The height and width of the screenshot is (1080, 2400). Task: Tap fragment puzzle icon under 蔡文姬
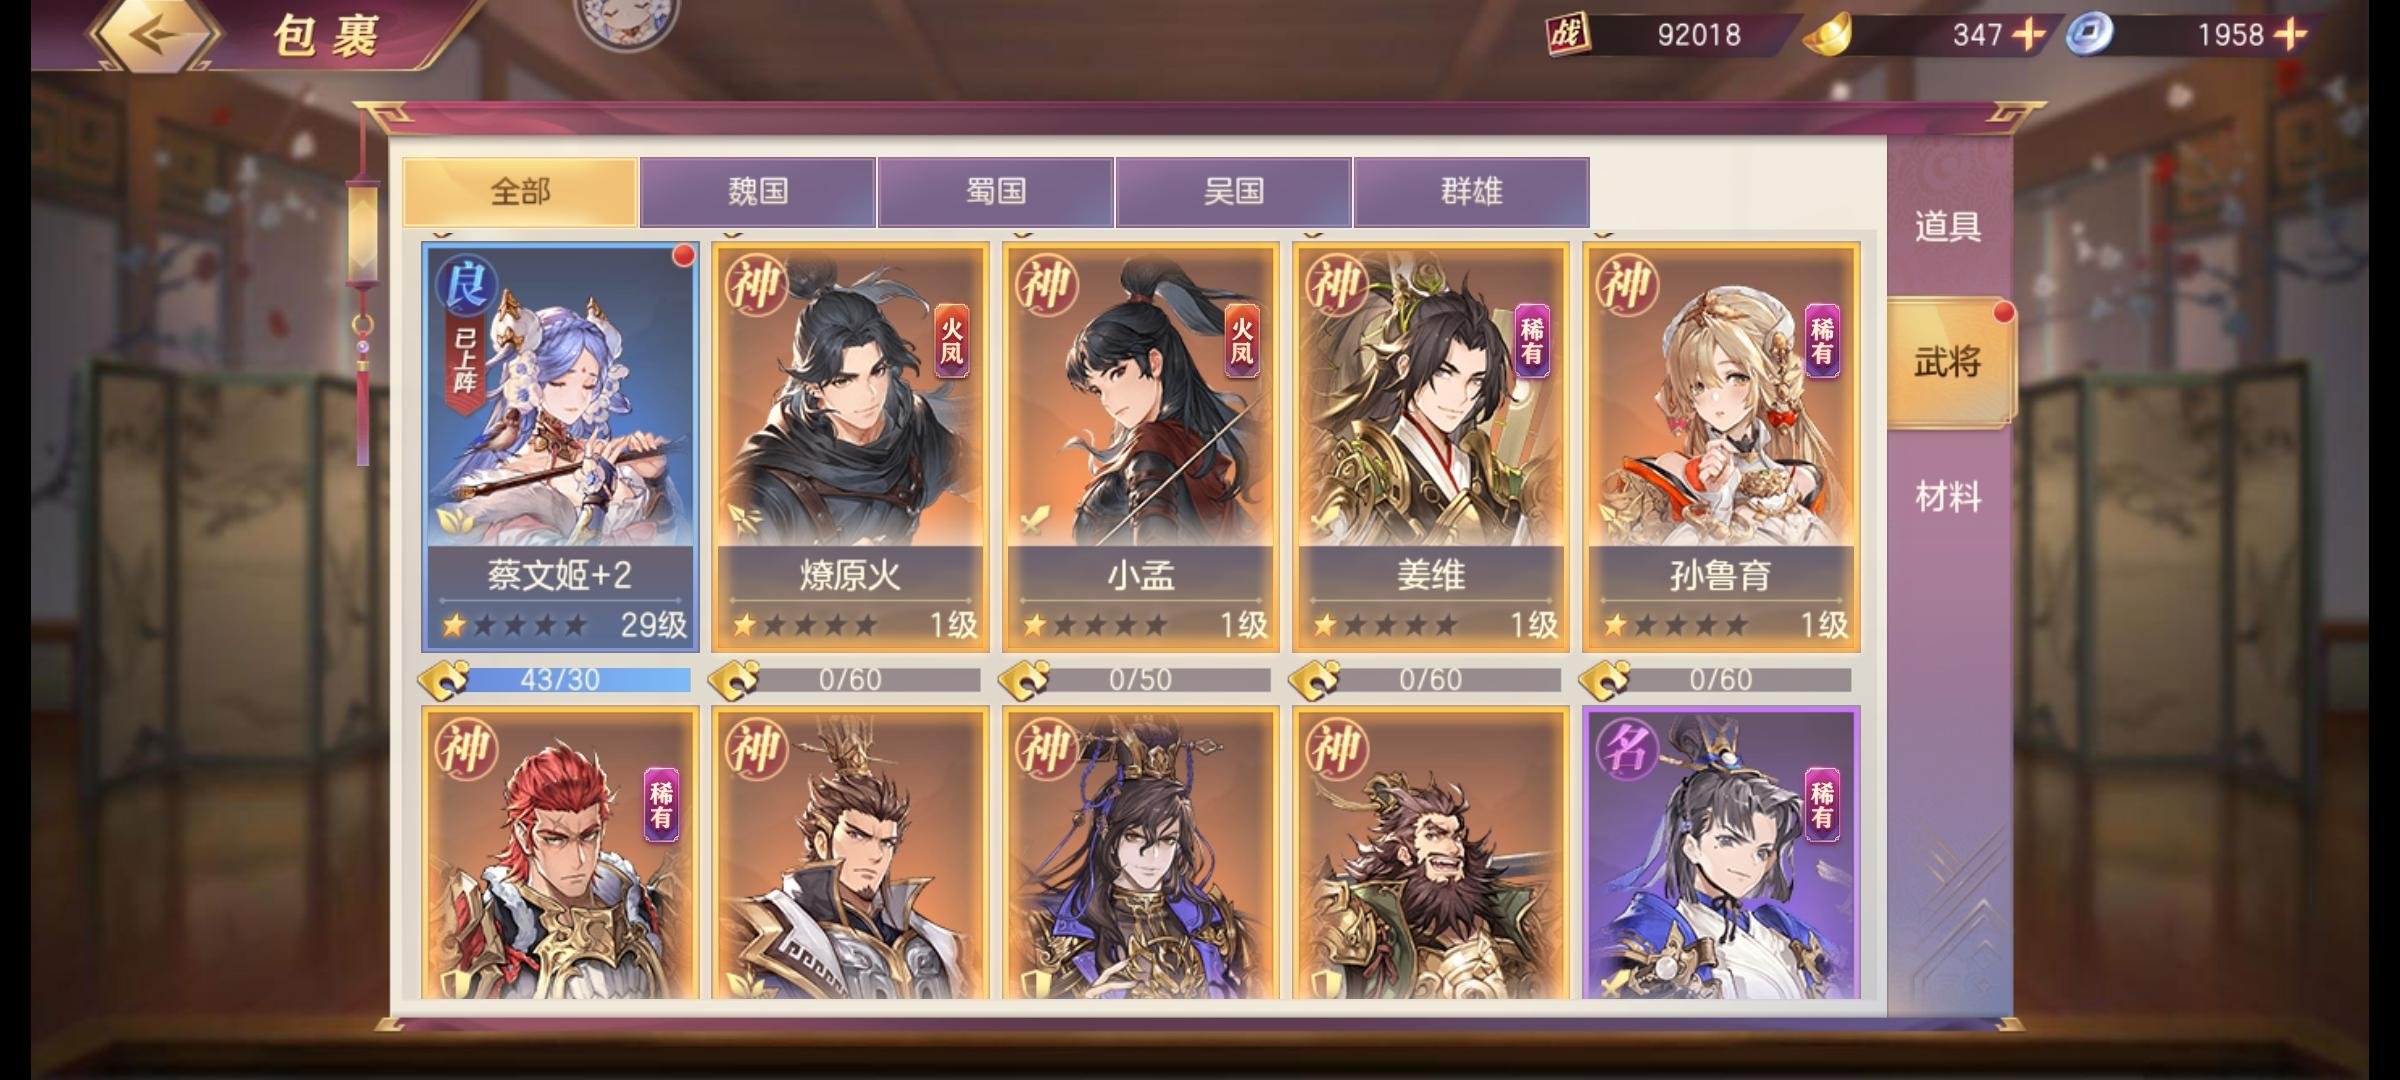click(441, 680)
